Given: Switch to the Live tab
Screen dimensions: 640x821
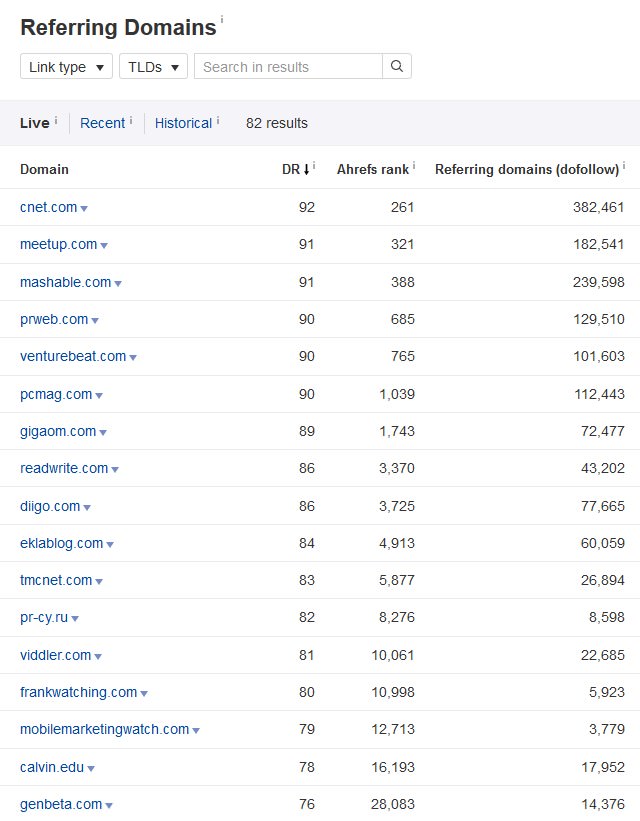Looking at the screenshot, I should (35, 123).
